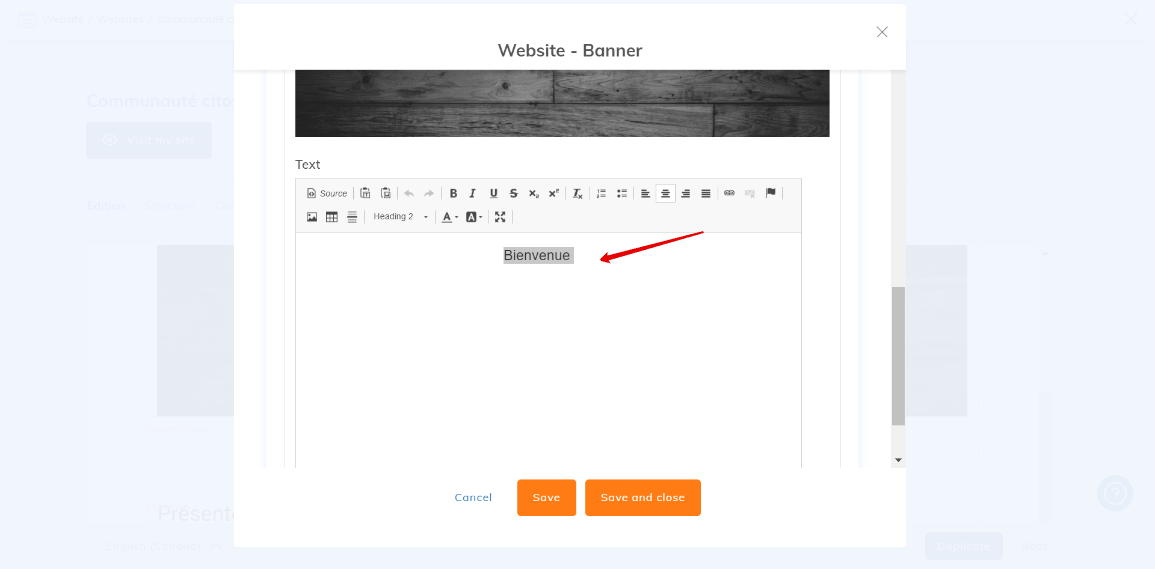Apply superscript formatting
The image size is (1155, 569).
point(554,193)
